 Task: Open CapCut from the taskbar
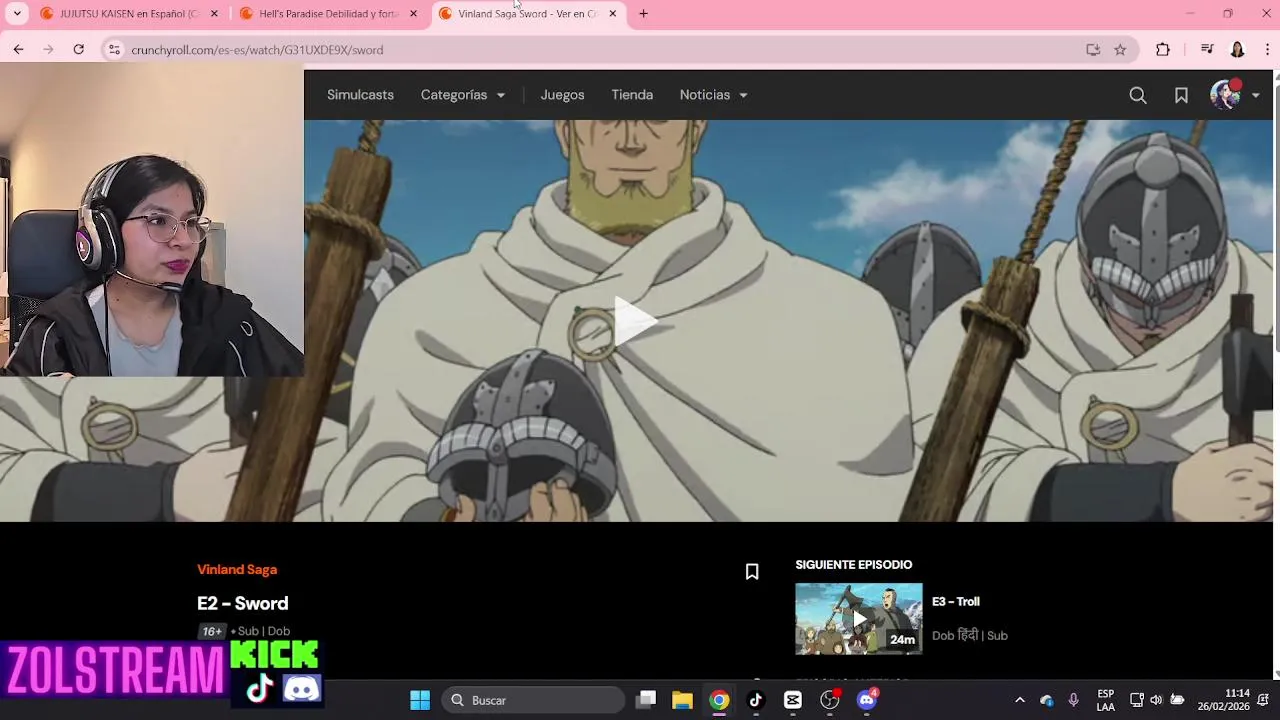[793, 700]
